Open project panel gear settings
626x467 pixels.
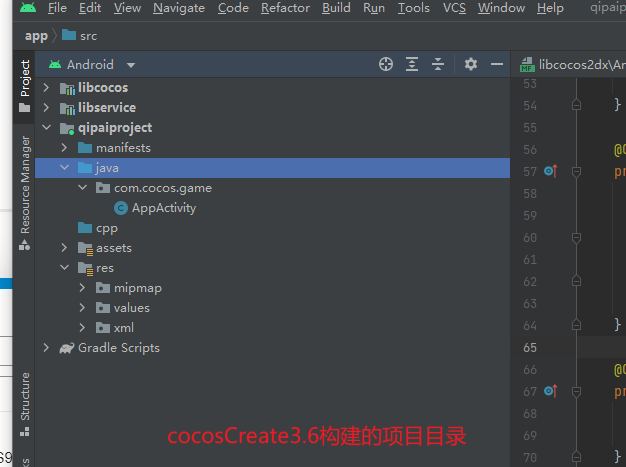(471, 64)
